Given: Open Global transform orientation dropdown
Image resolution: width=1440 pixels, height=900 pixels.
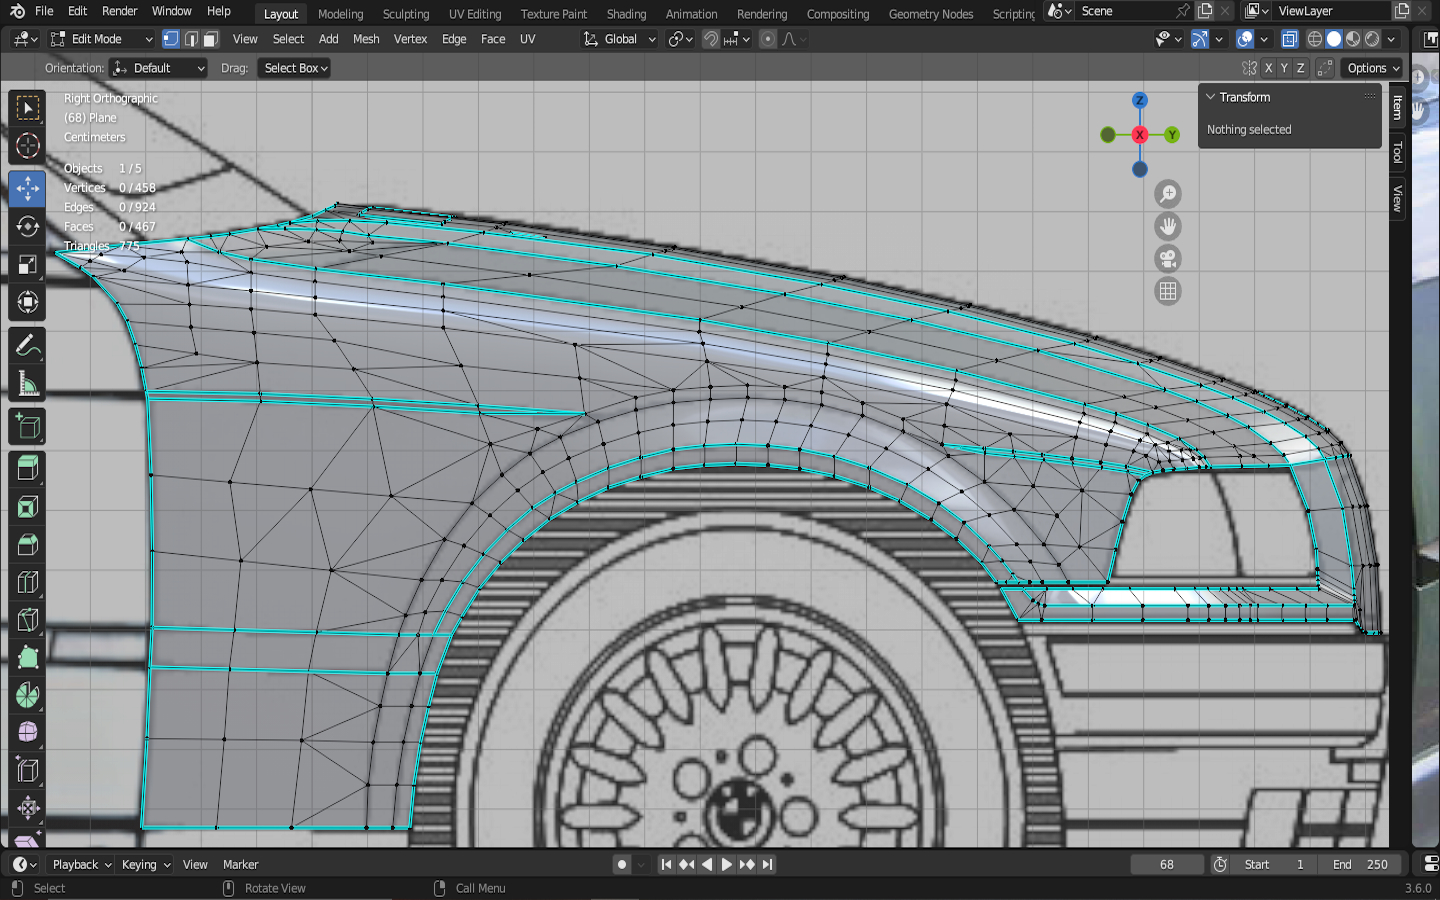Looking at the screenshot, I should tap(620, 39).
